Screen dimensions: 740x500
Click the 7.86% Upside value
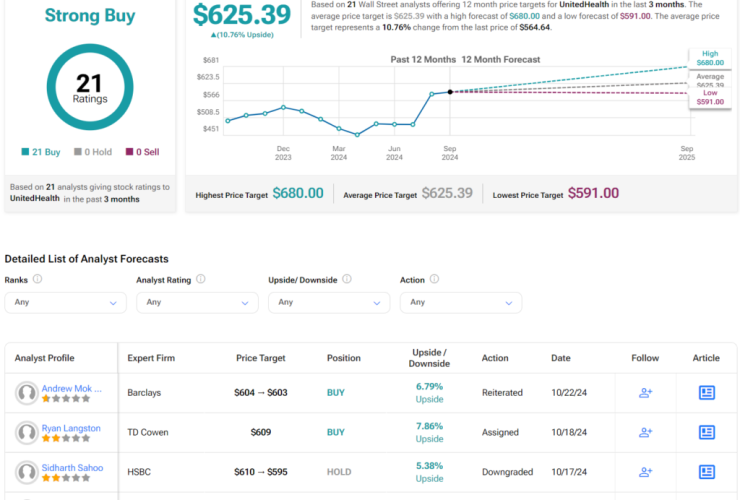(x=429, y=432)
